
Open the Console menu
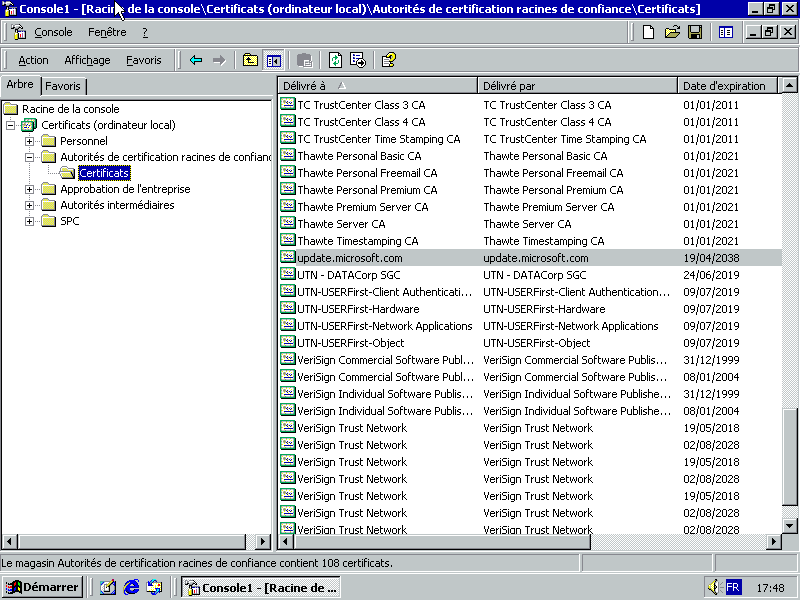(x=53, y=32)
